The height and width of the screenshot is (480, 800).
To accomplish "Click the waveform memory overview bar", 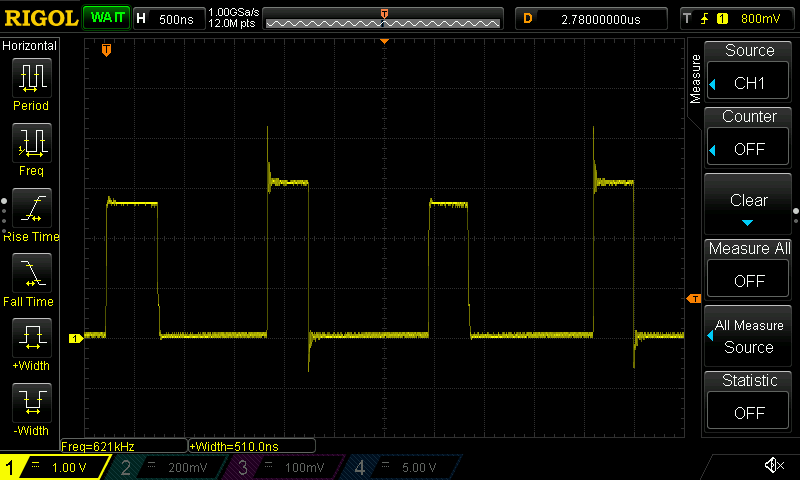I will pyautogui.click(x=383, y=19).
